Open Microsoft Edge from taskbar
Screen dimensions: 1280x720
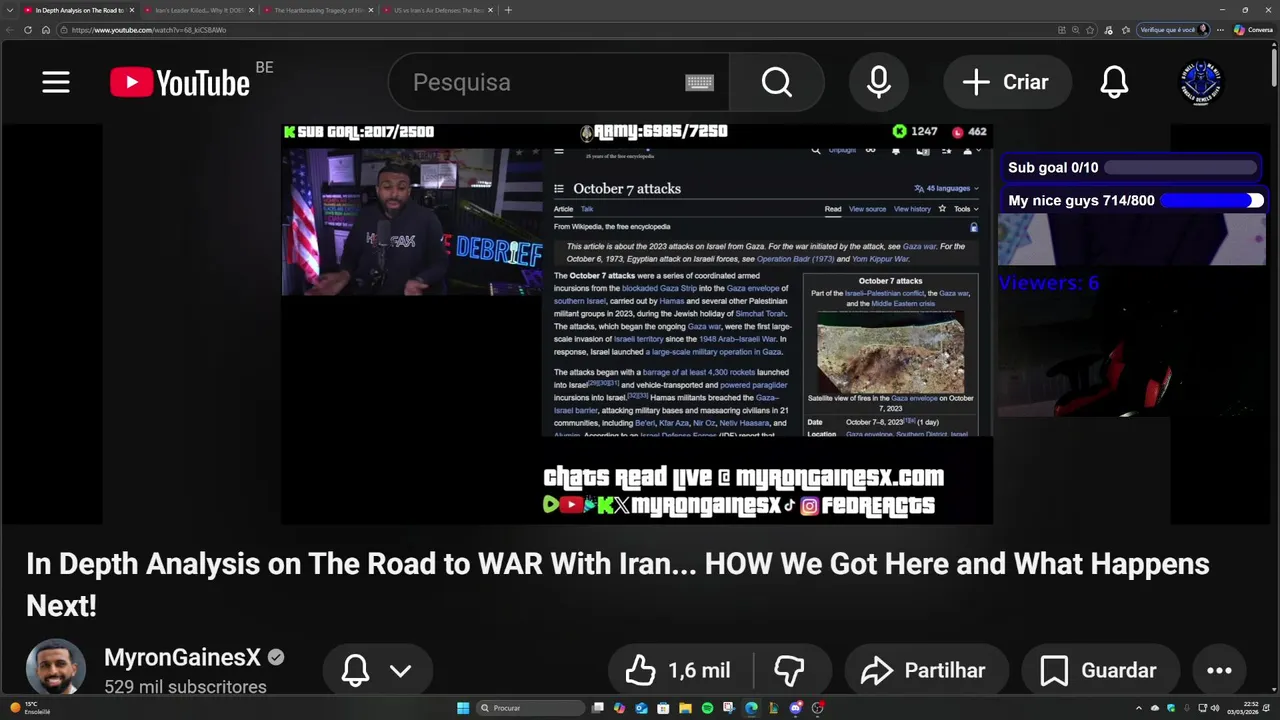(x=751, y=708)
